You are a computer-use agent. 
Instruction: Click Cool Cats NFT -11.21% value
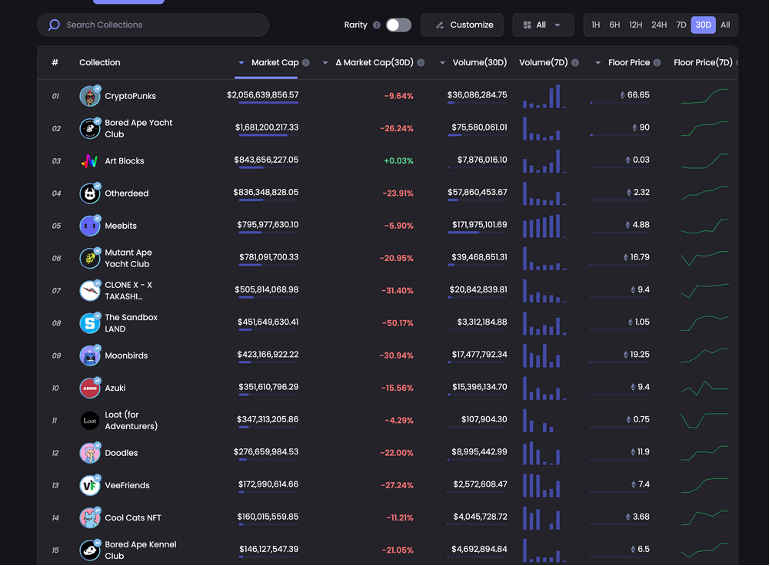coord(400,517)
